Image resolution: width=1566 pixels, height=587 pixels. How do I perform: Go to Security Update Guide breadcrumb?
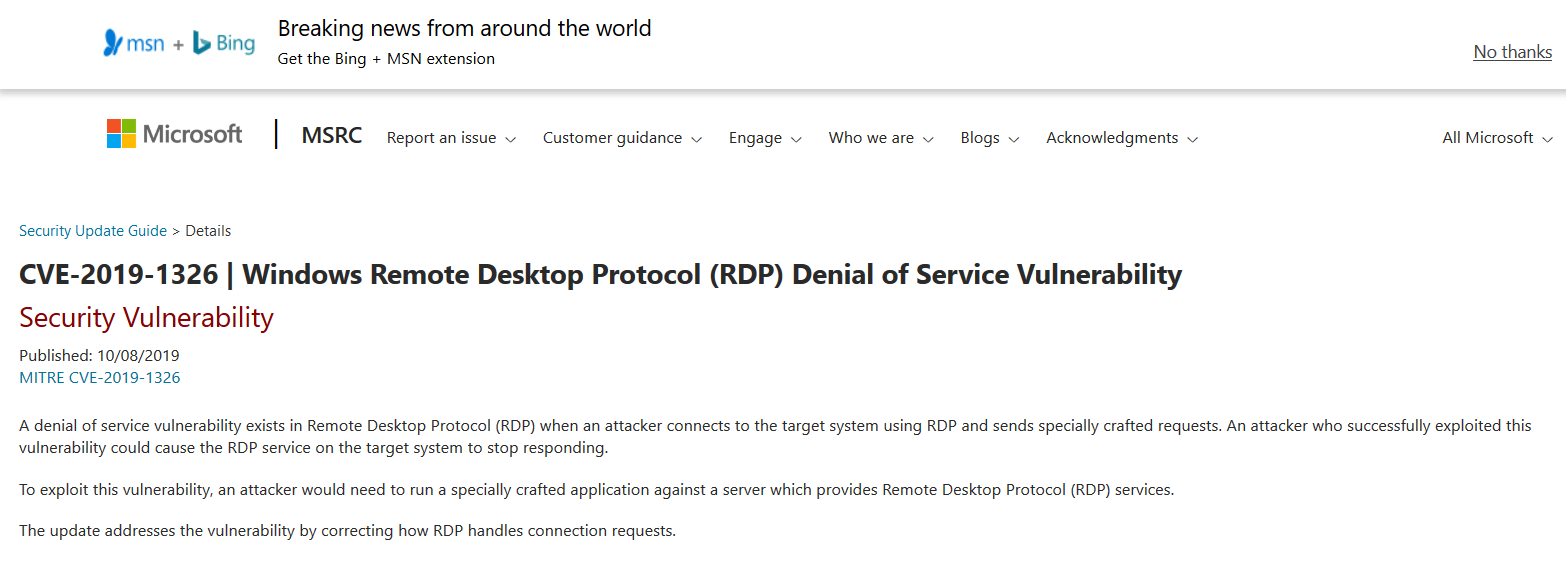93,231
